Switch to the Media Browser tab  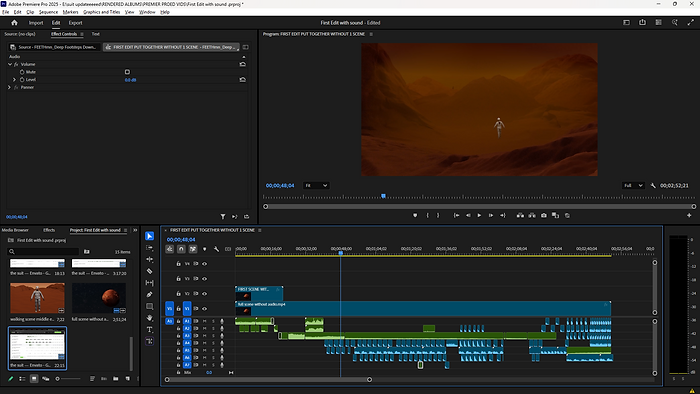15,230
